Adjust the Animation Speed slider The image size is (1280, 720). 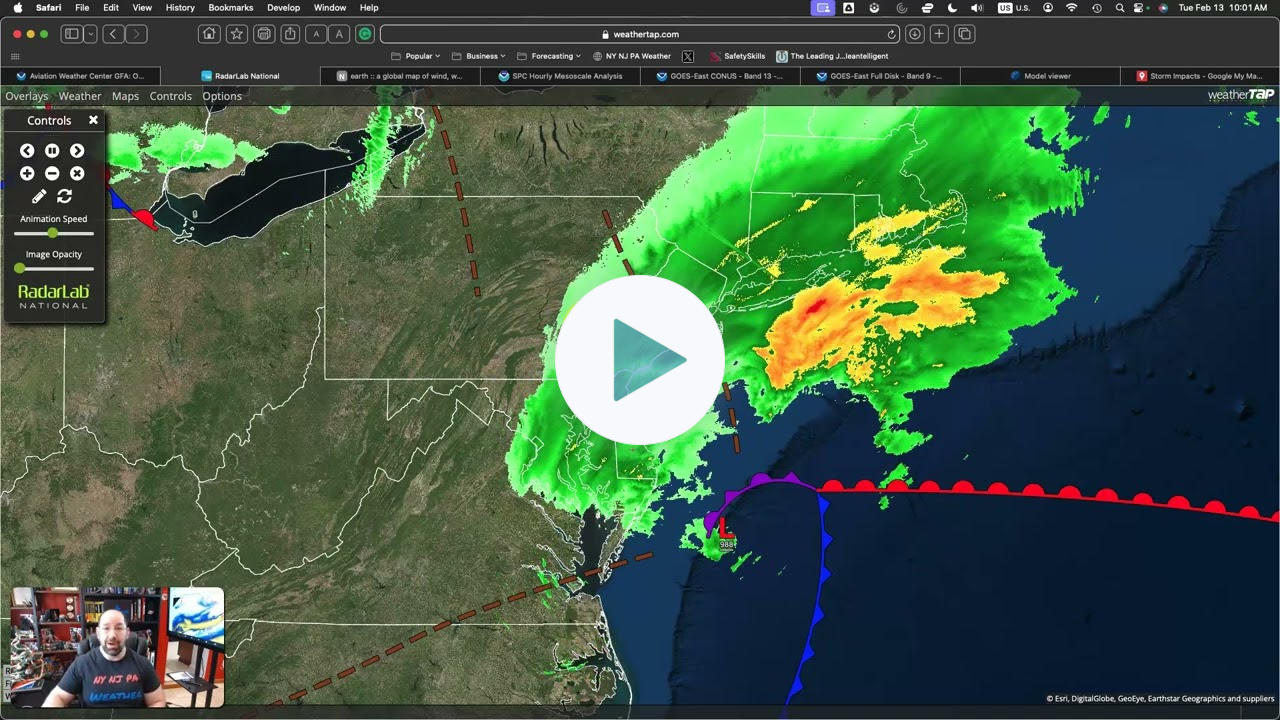pos(53,233)
